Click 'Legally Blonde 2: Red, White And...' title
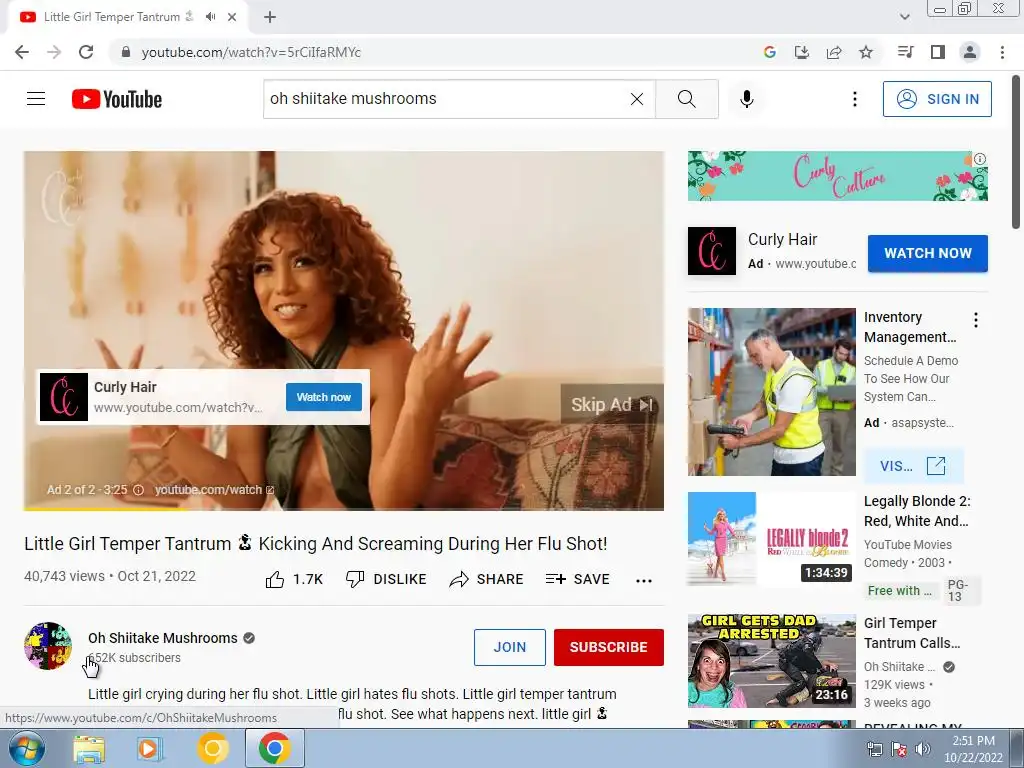The width and height of the screenshot is (1024, 768). pyautogui.click(x=917, y=511)
